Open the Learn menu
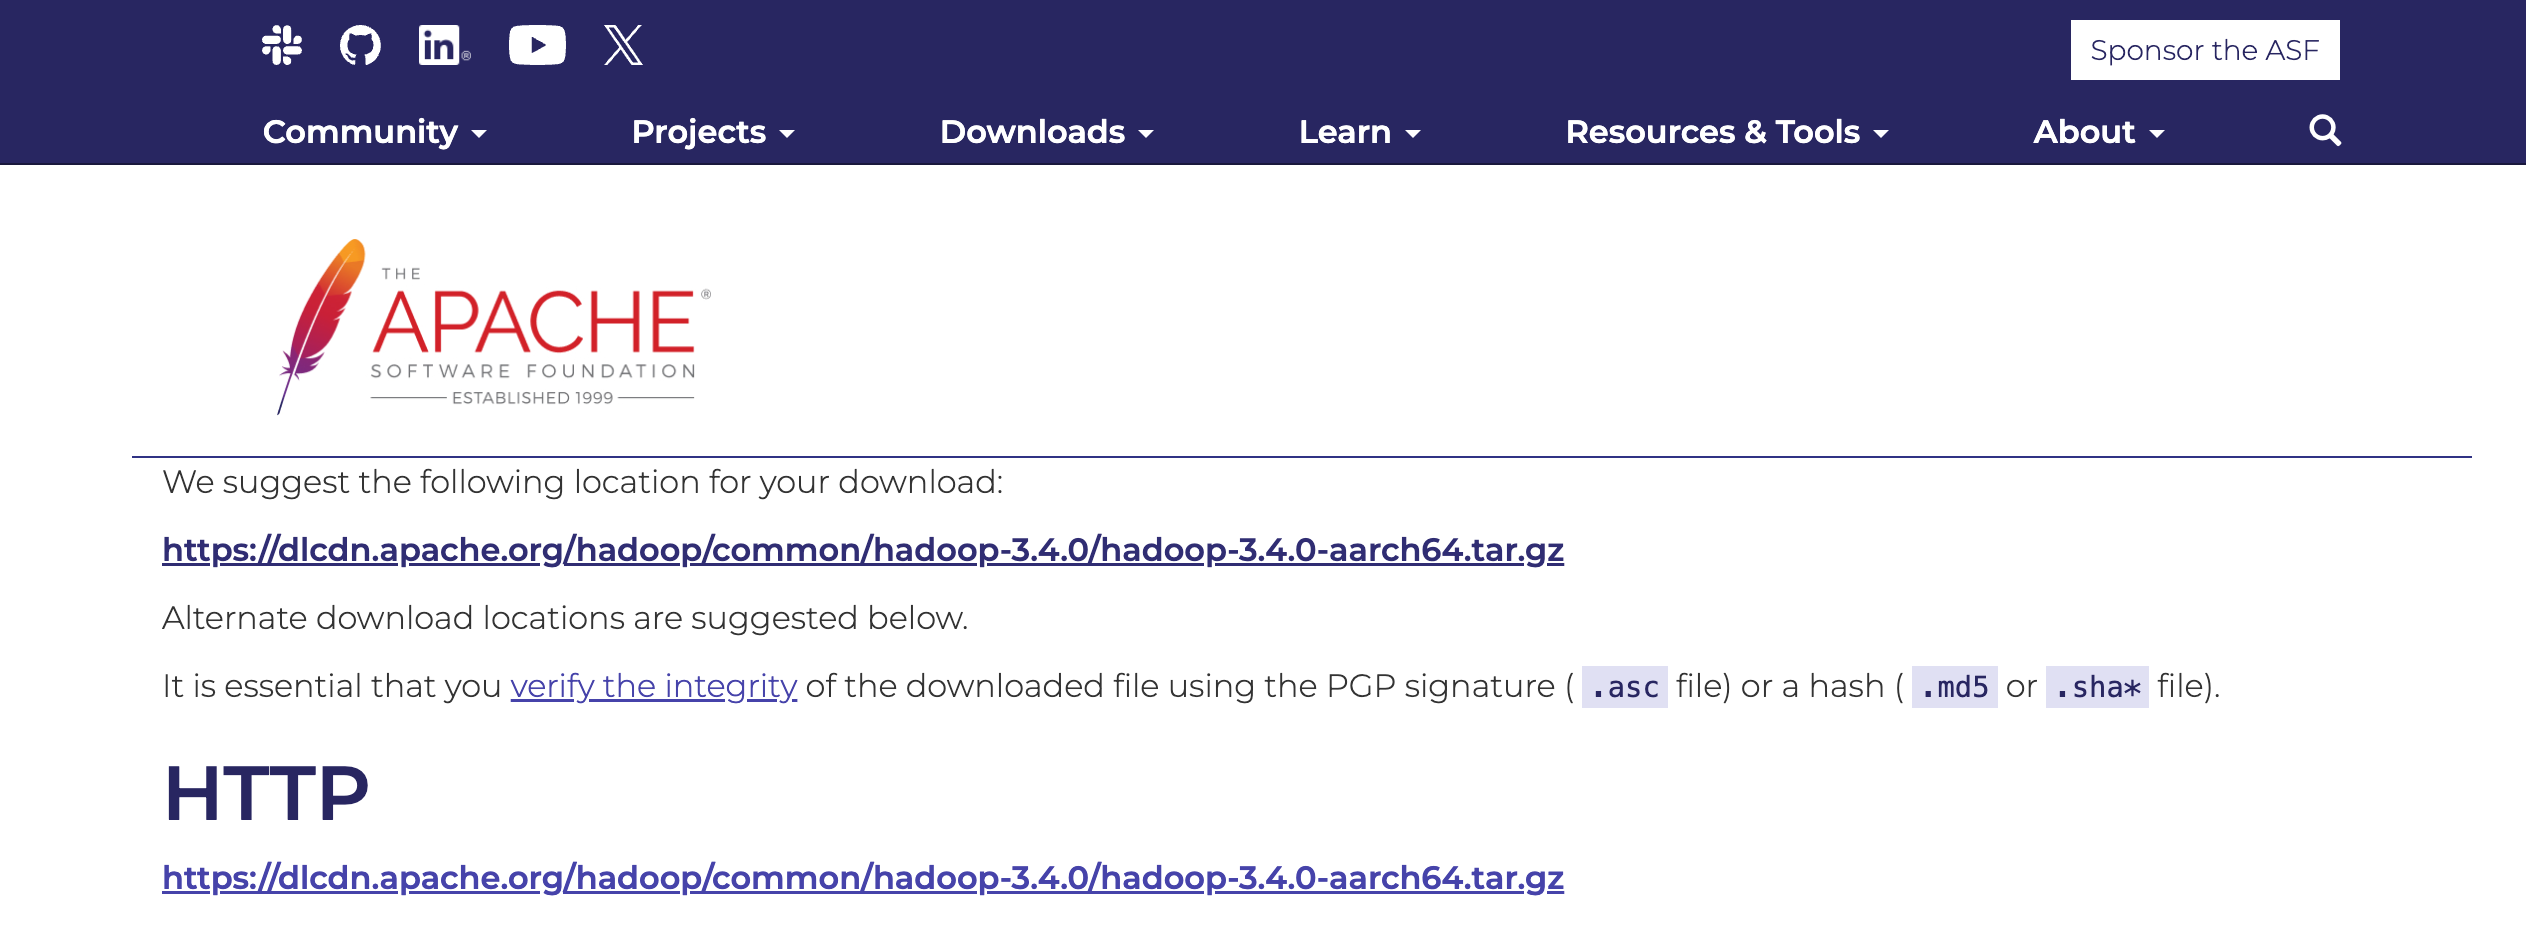The height and width of the screenshot is (940, 2526). tap(1360, 132)
